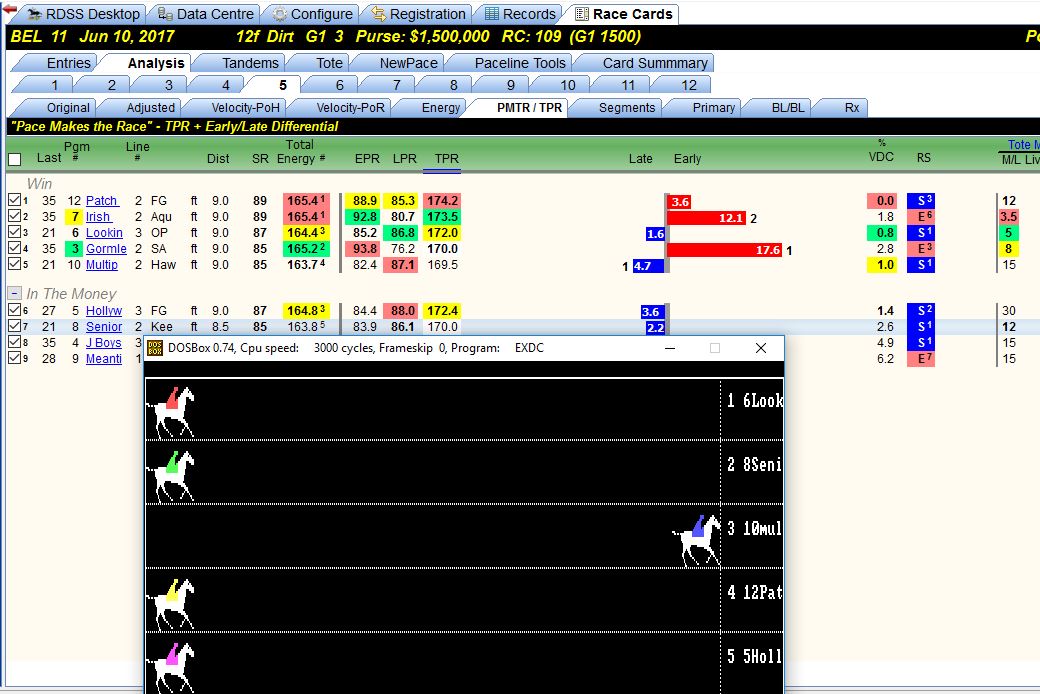1040x694 pixels.
Task: Click the Configure gear icon
Action: (x=280, y=14)
